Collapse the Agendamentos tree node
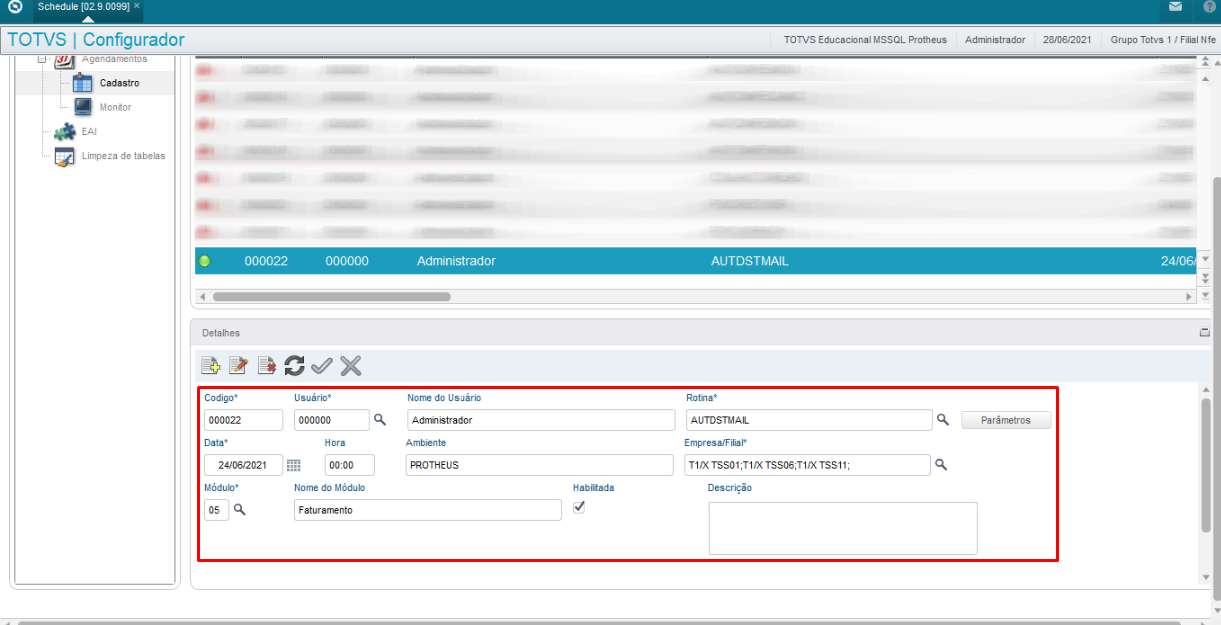Viewport: 1221px width, 625px height. pos(42,59)
